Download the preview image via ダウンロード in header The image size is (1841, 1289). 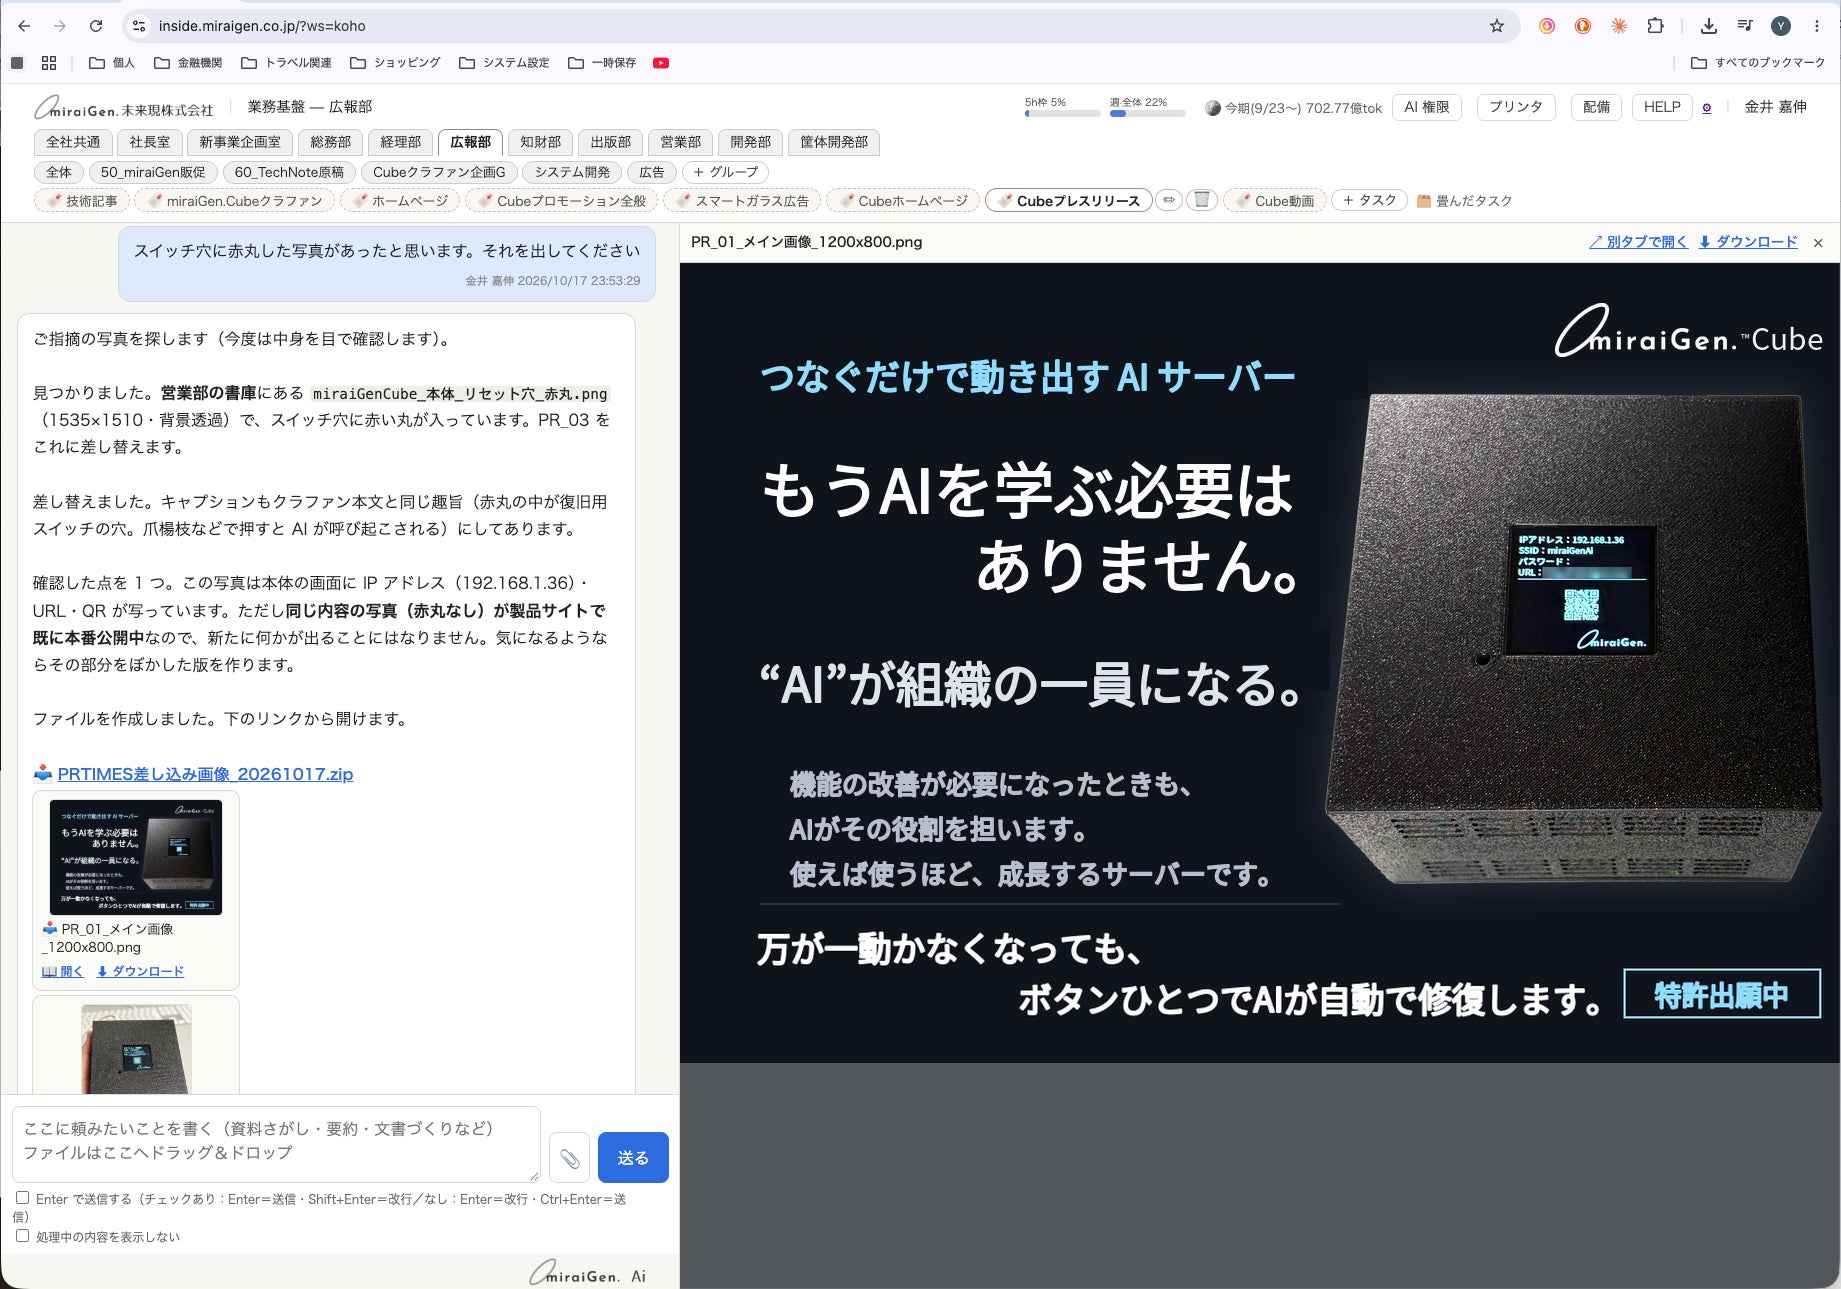(1748, 242)
